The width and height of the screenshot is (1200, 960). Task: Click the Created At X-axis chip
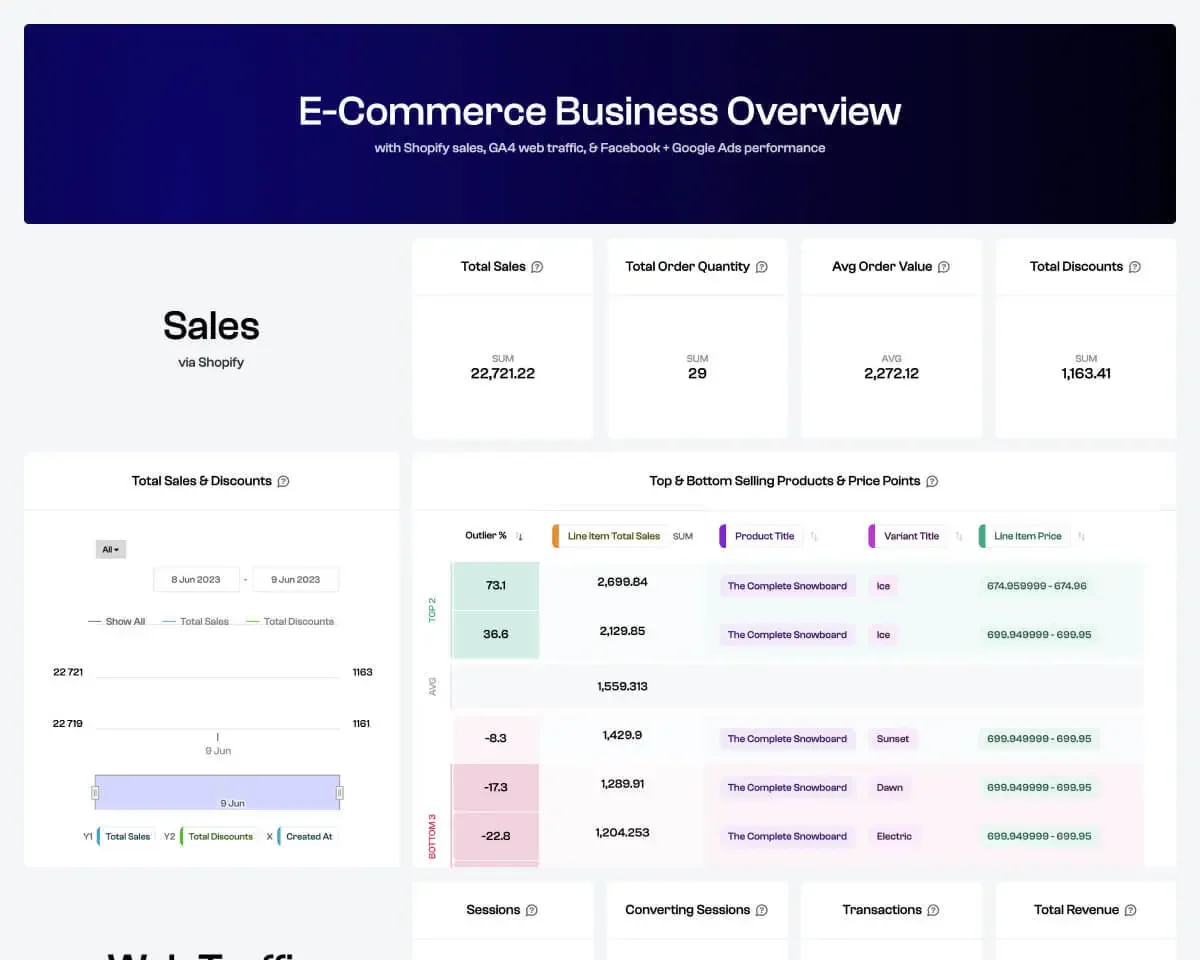308,836
